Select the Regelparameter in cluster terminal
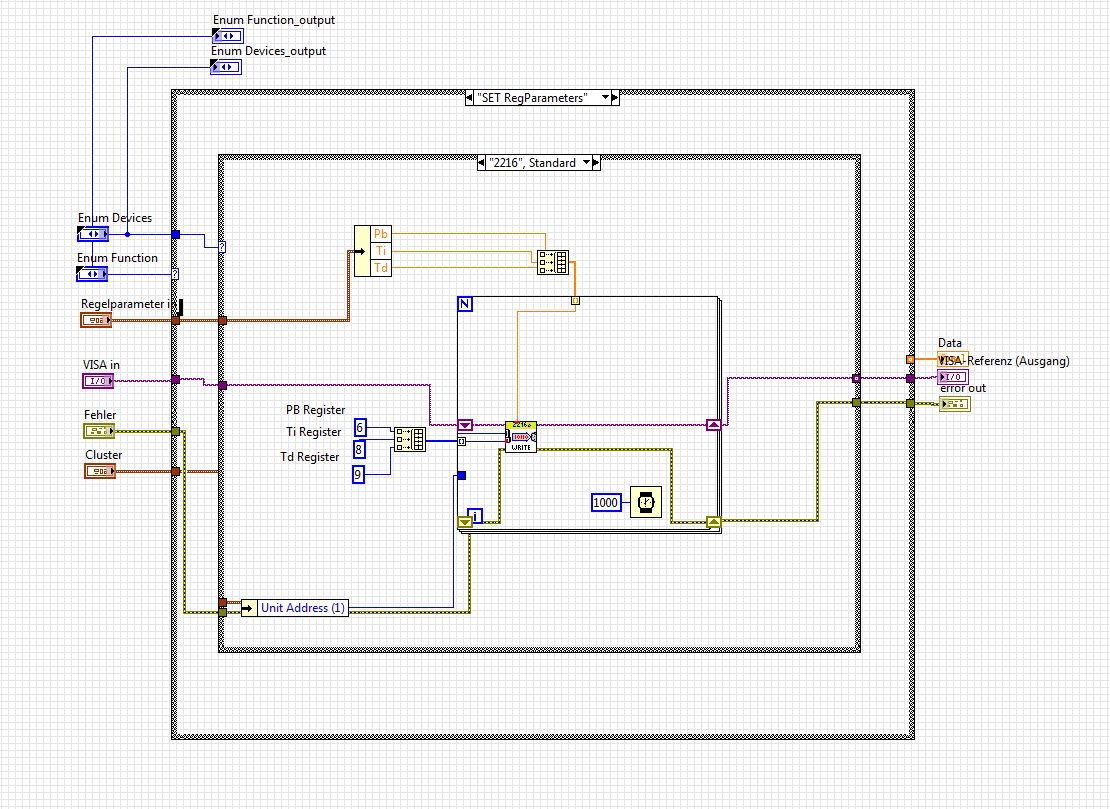This screenshot has height=809, width=1110. point(96,321)
